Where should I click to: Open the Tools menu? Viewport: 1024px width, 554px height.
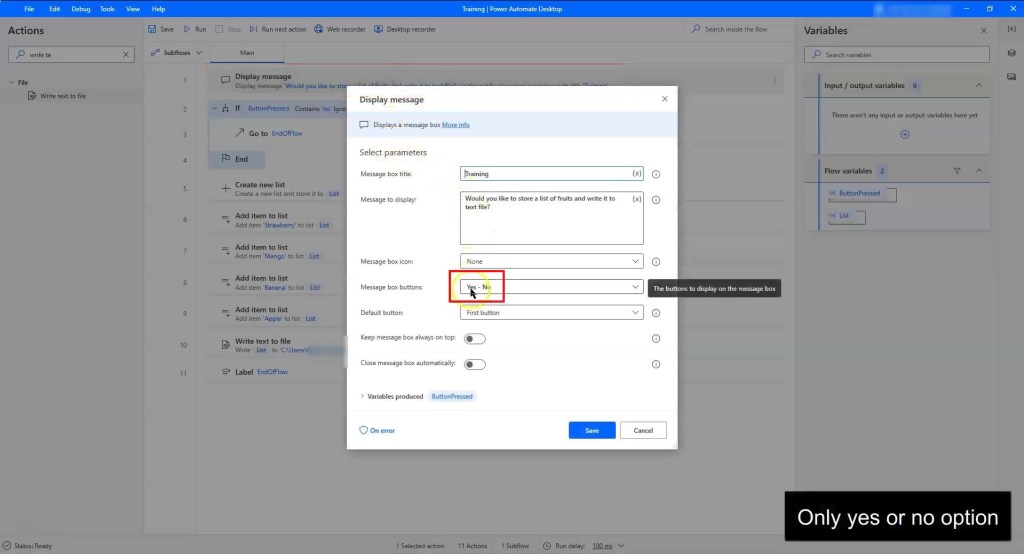tap(107, 9)
